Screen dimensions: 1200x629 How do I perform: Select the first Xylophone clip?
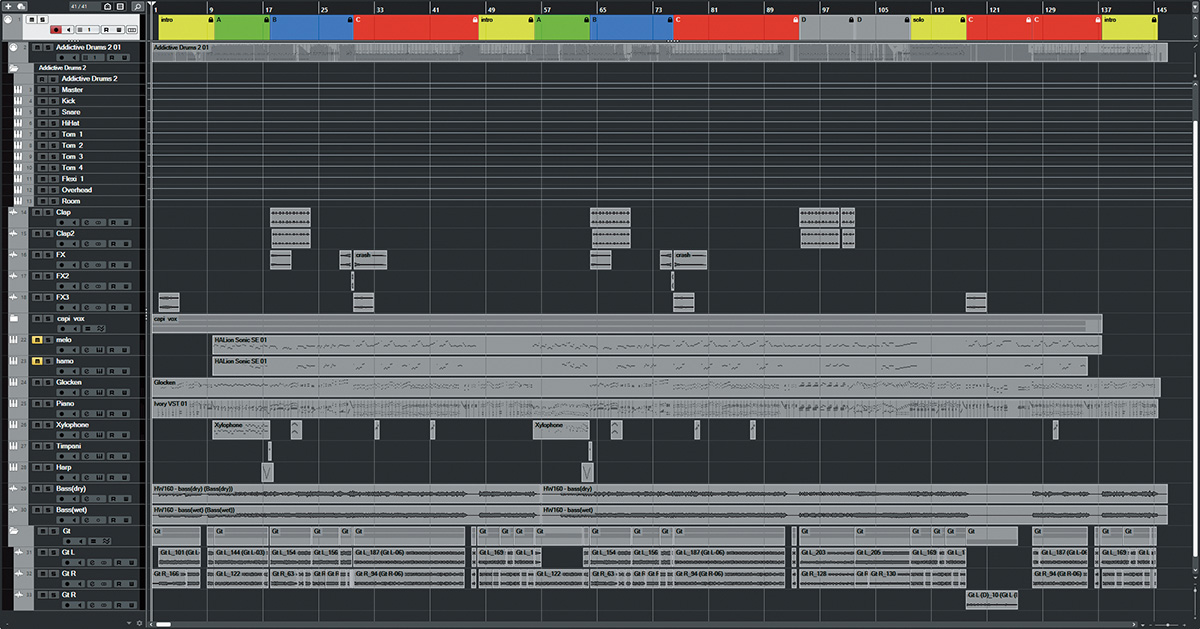tap(241, 429)
